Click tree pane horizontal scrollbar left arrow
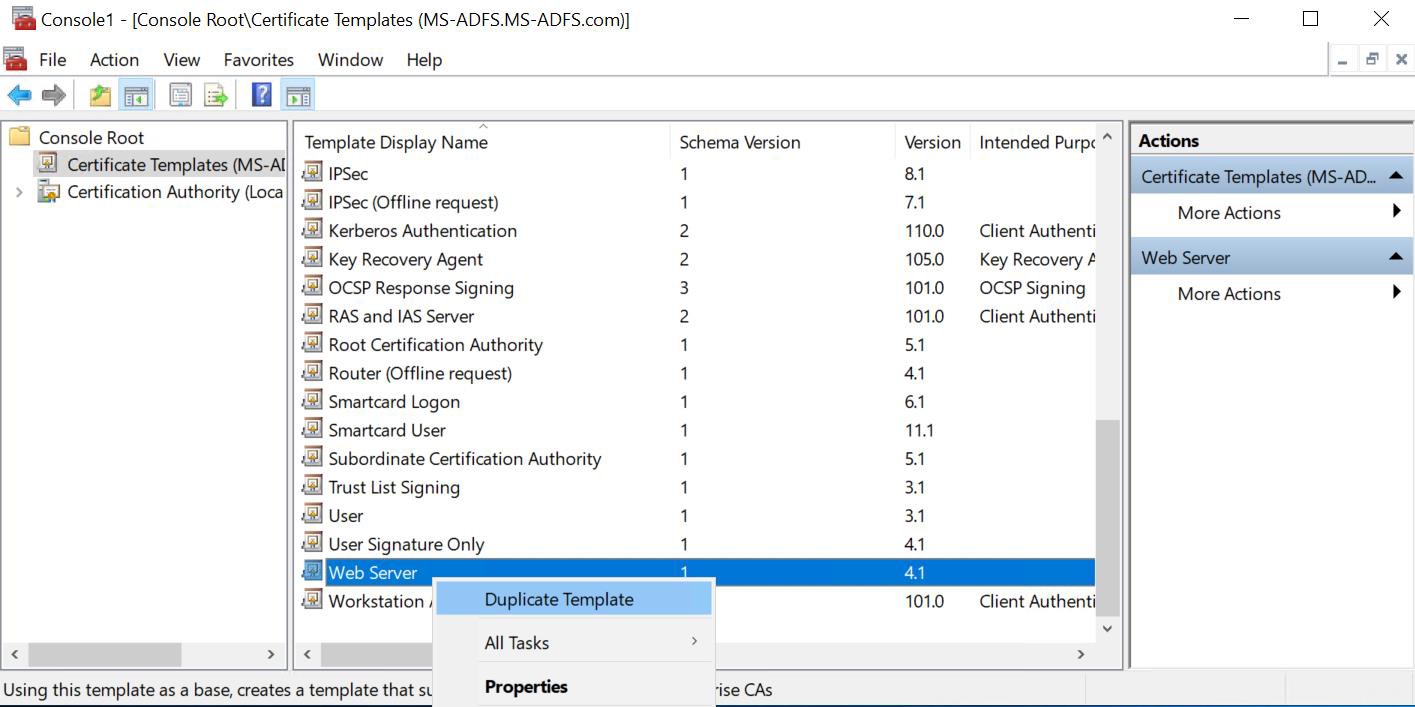1415x707 pixels. [x=14, y=654]
